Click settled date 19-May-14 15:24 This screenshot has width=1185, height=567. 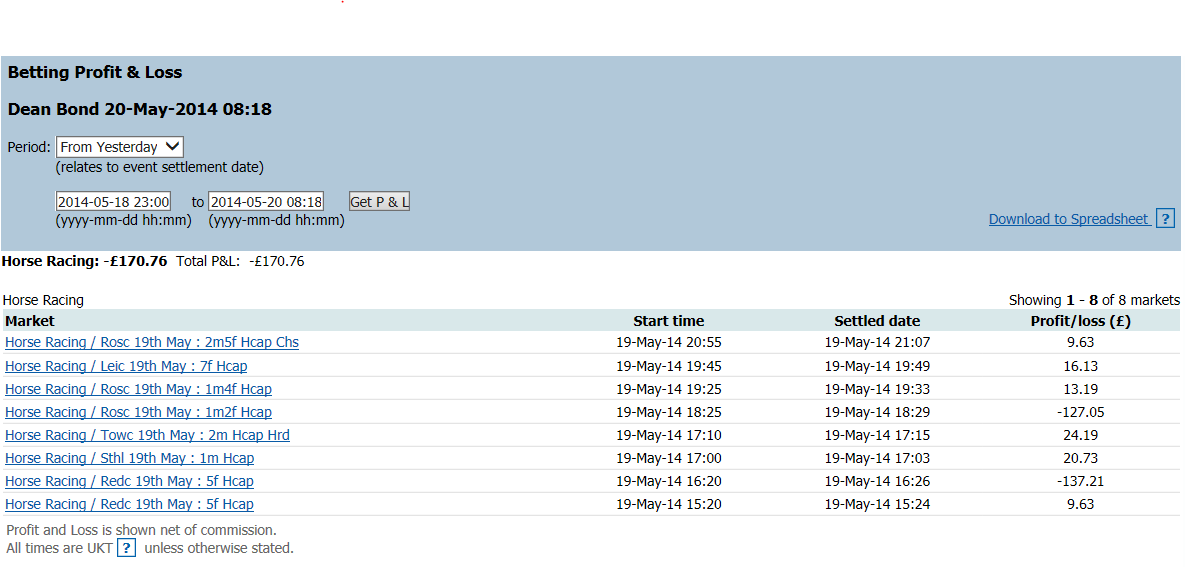click(877, 504)
